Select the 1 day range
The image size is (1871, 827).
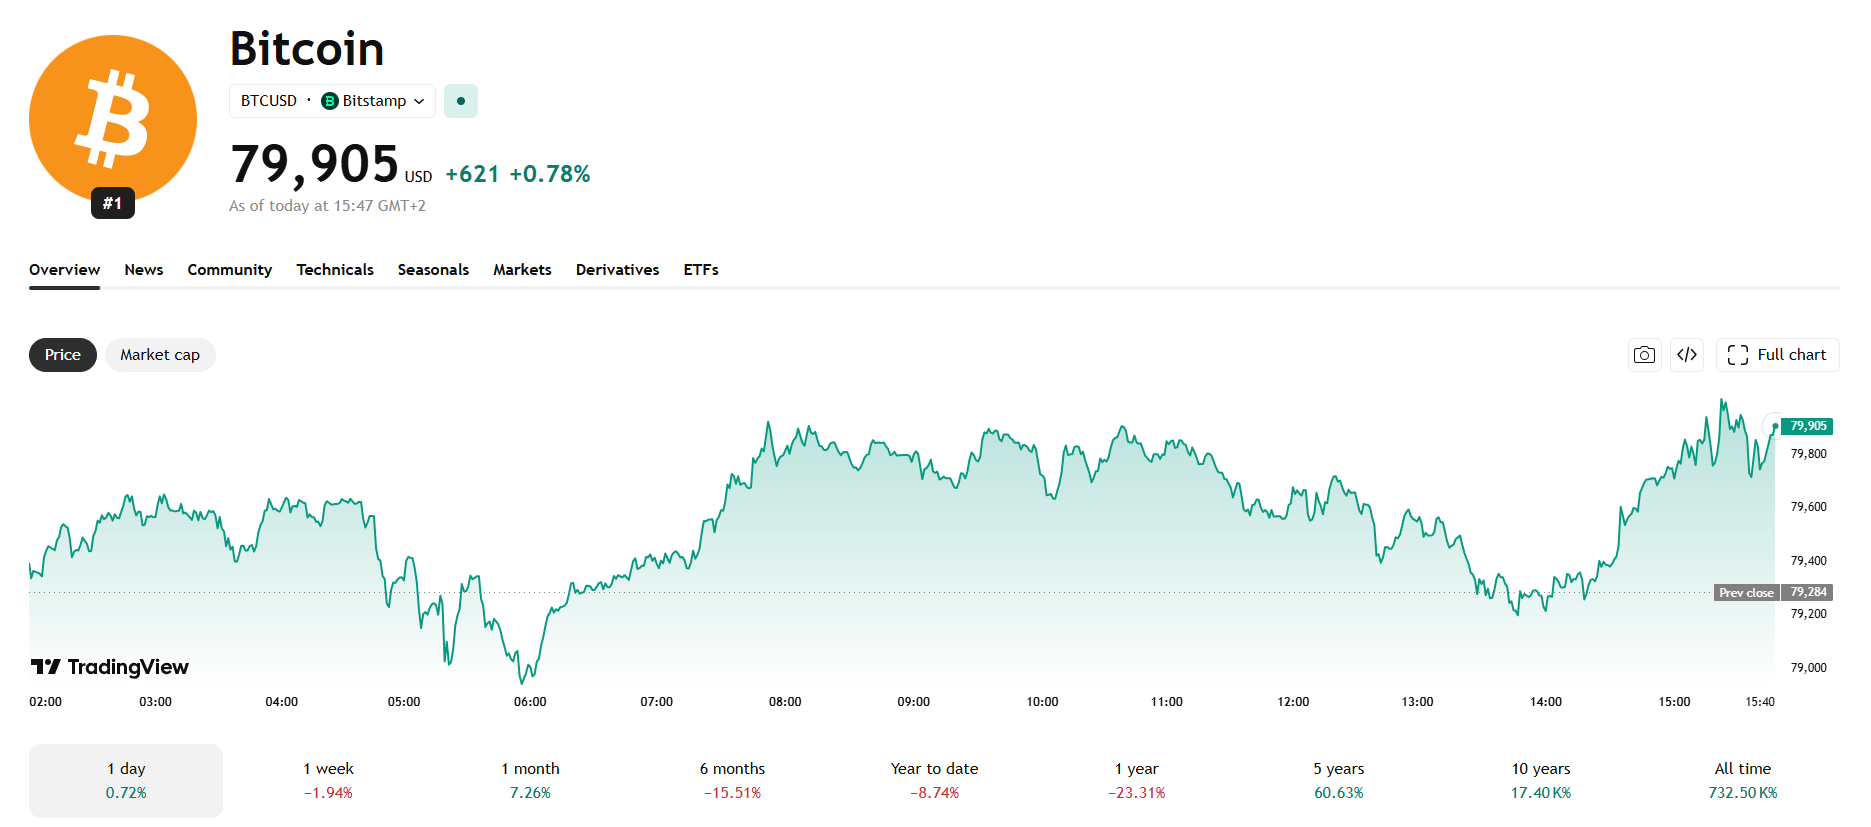[126, 781]
